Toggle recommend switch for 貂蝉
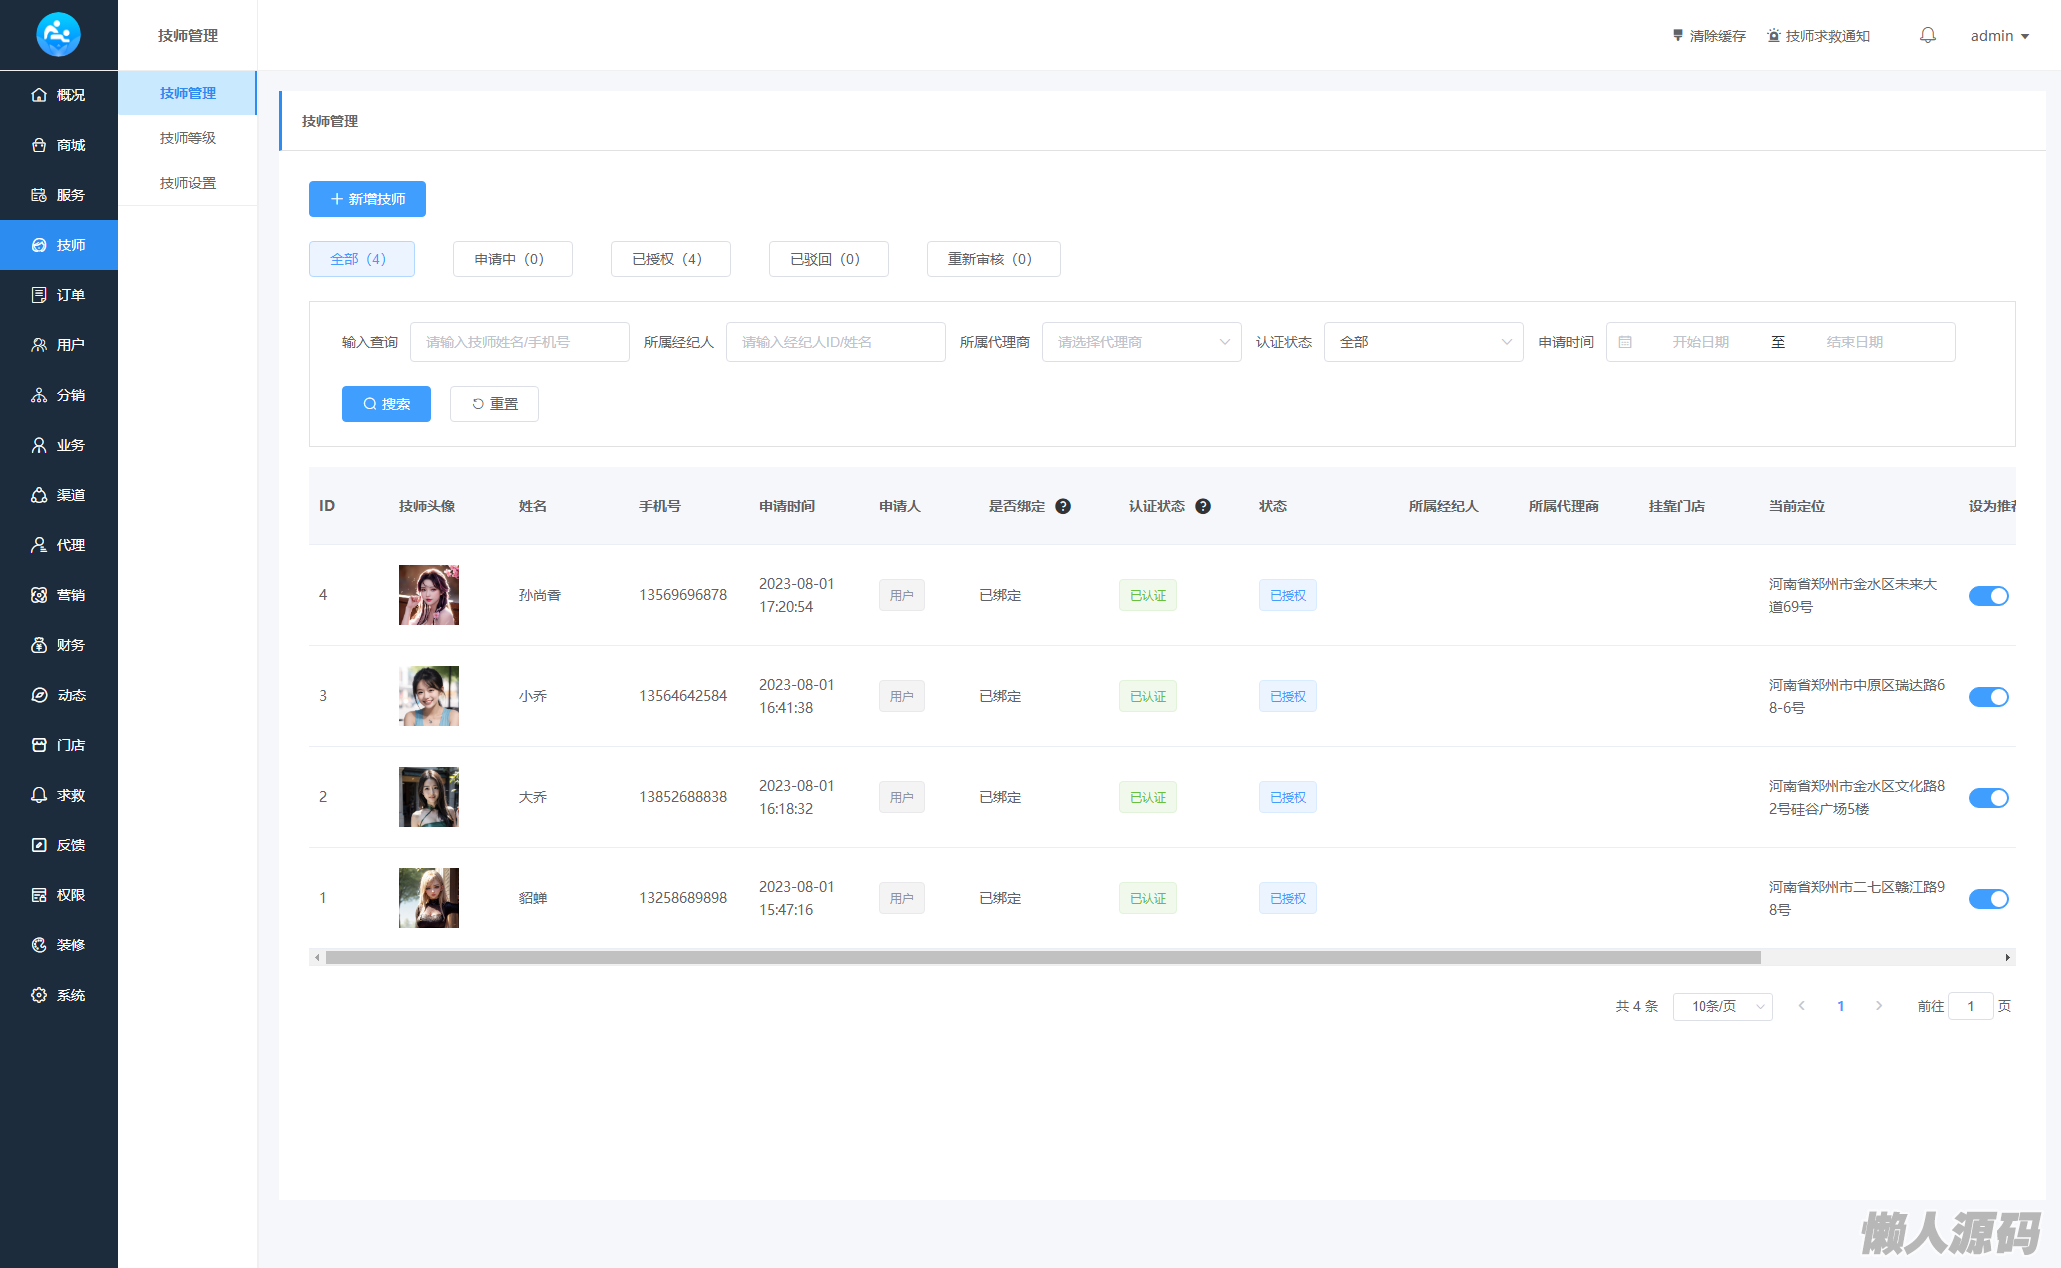 (1988, 899)
